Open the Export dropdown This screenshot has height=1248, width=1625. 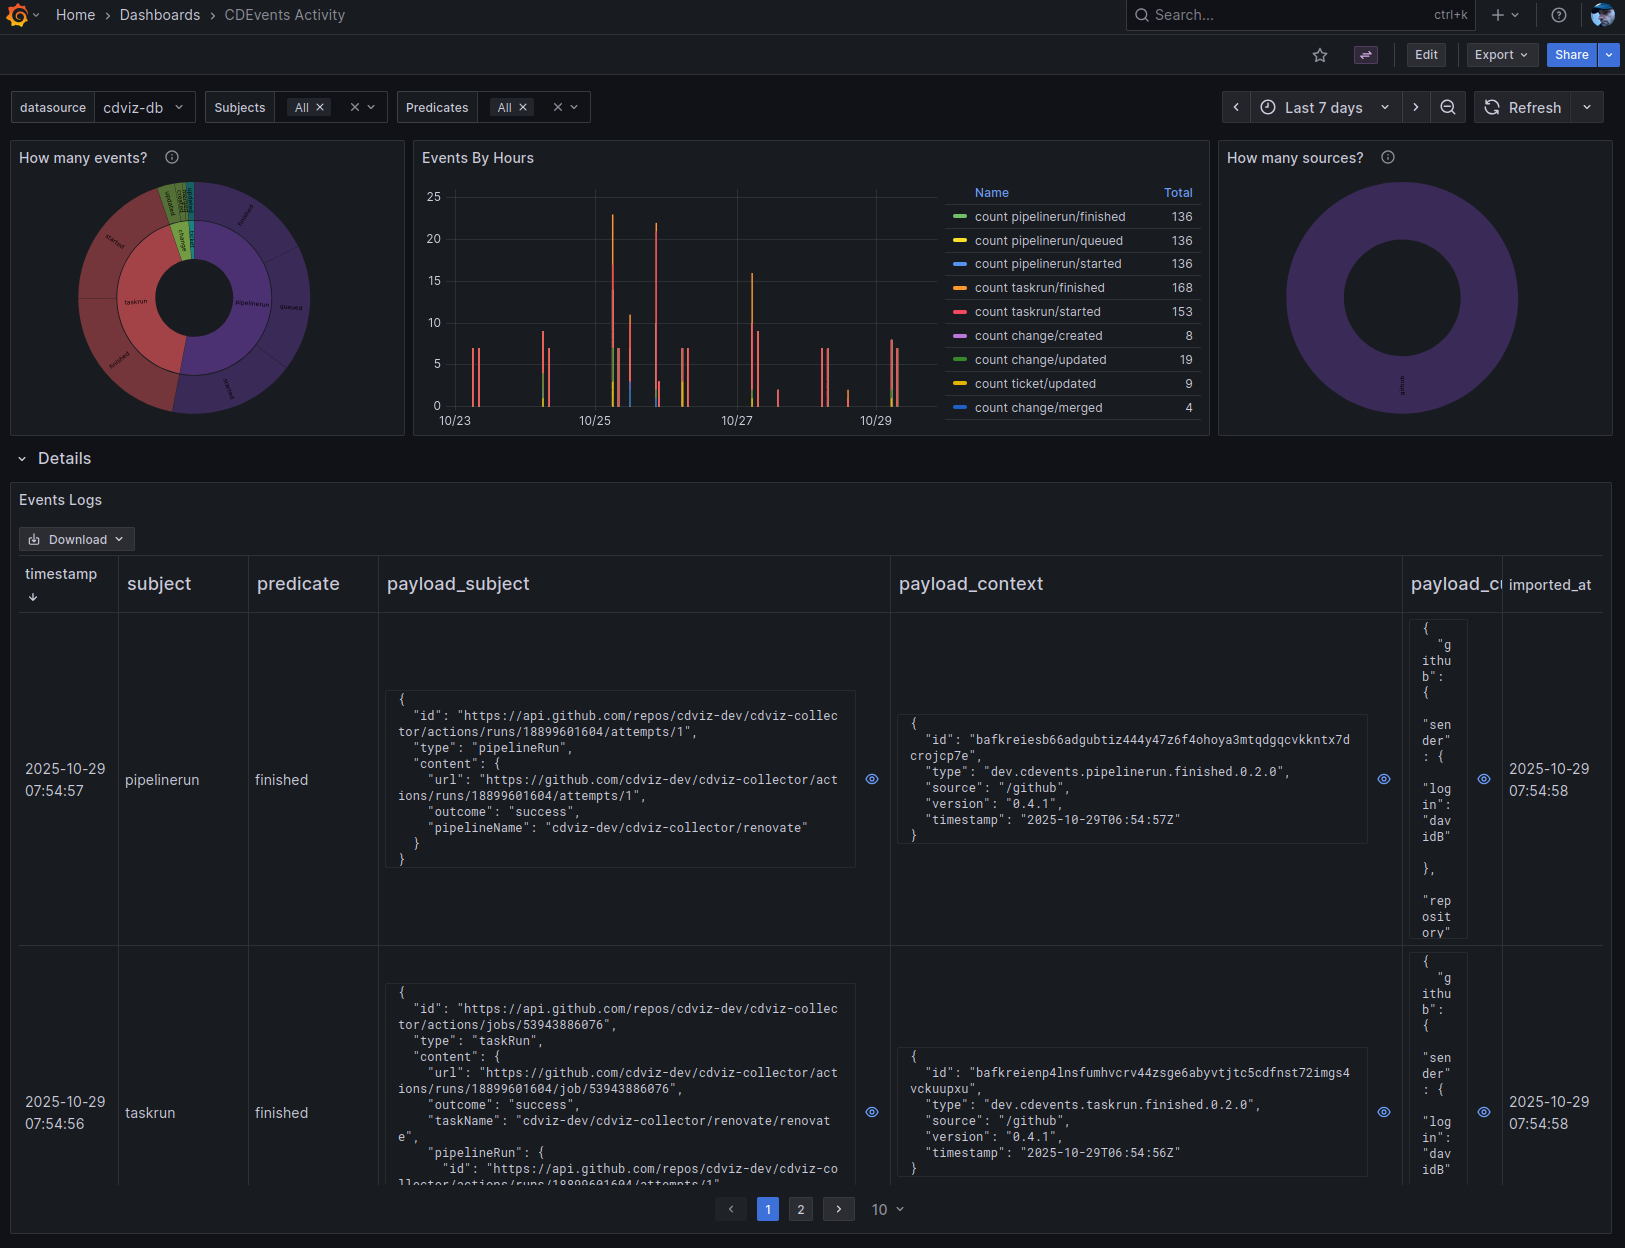1501,55
